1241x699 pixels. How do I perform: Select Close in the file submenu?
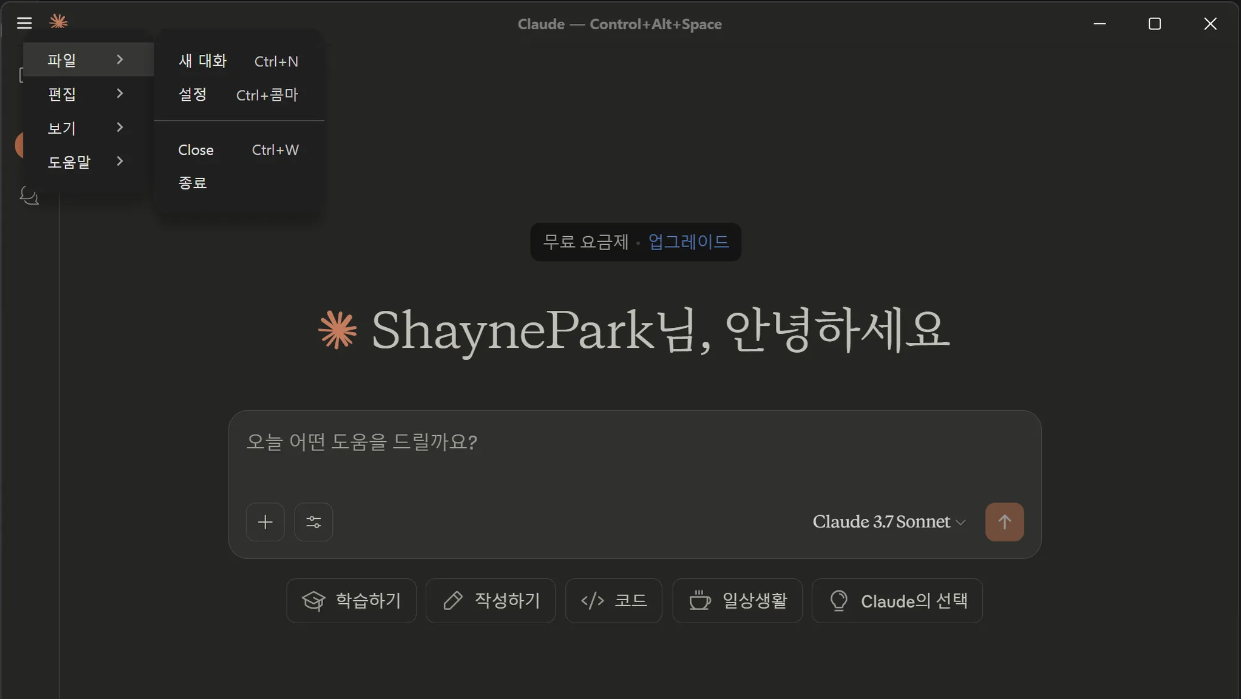pos(239,150)
